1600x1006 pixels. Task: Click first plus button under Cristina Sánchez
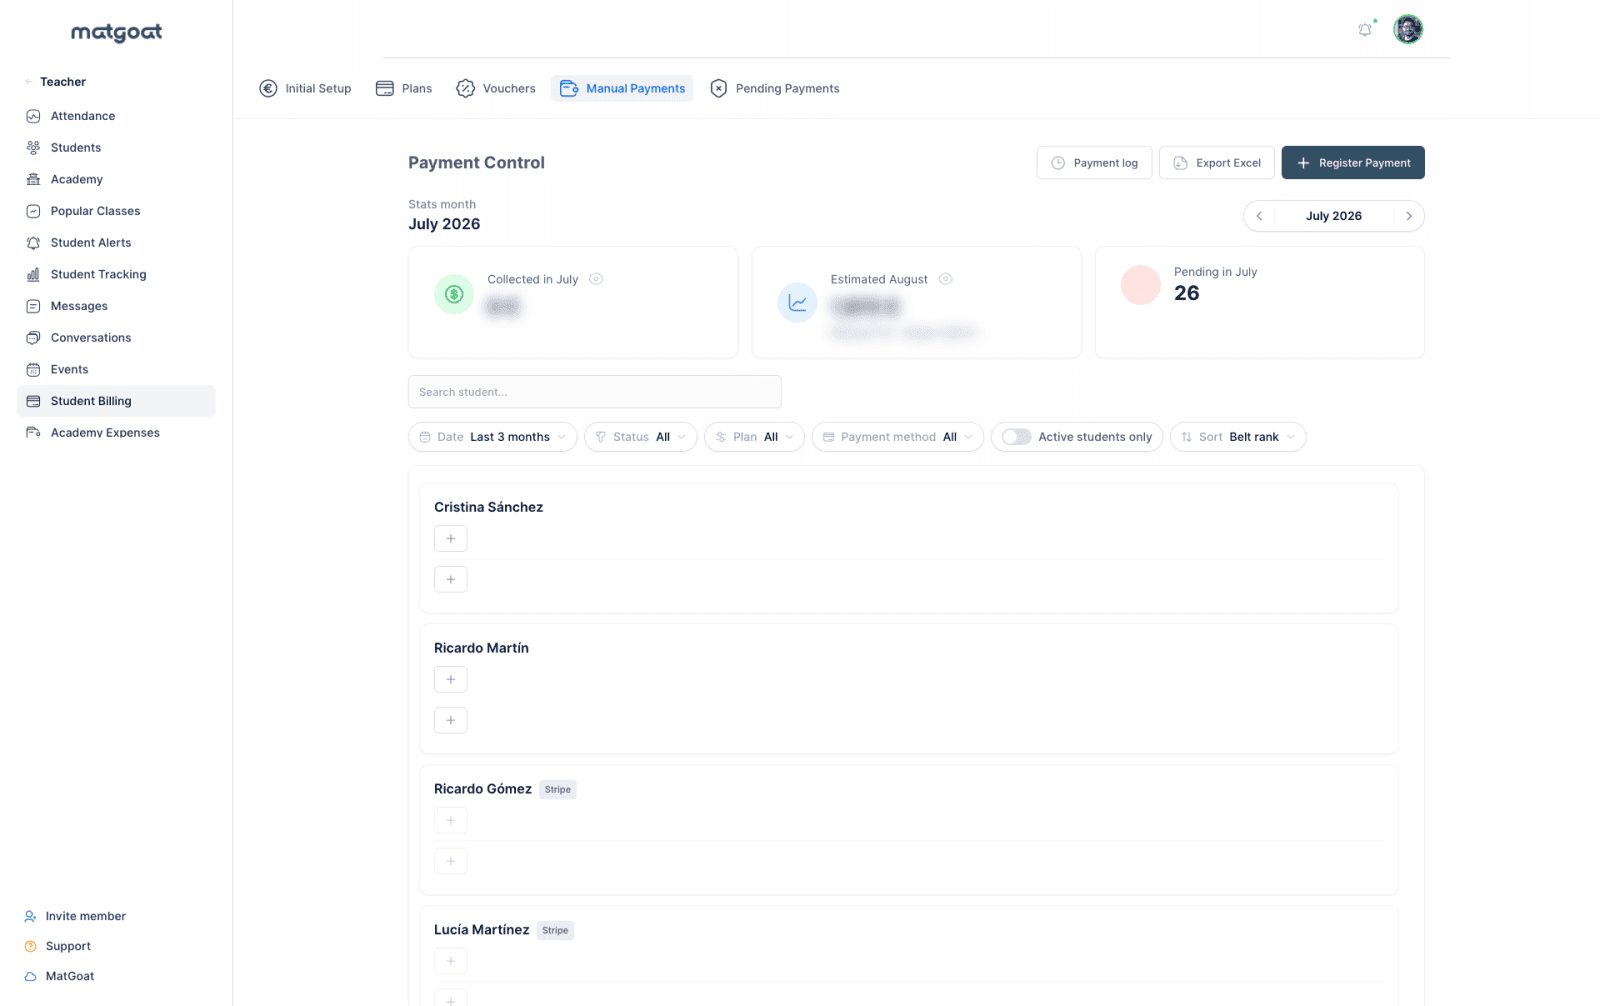tap(451, 539)
